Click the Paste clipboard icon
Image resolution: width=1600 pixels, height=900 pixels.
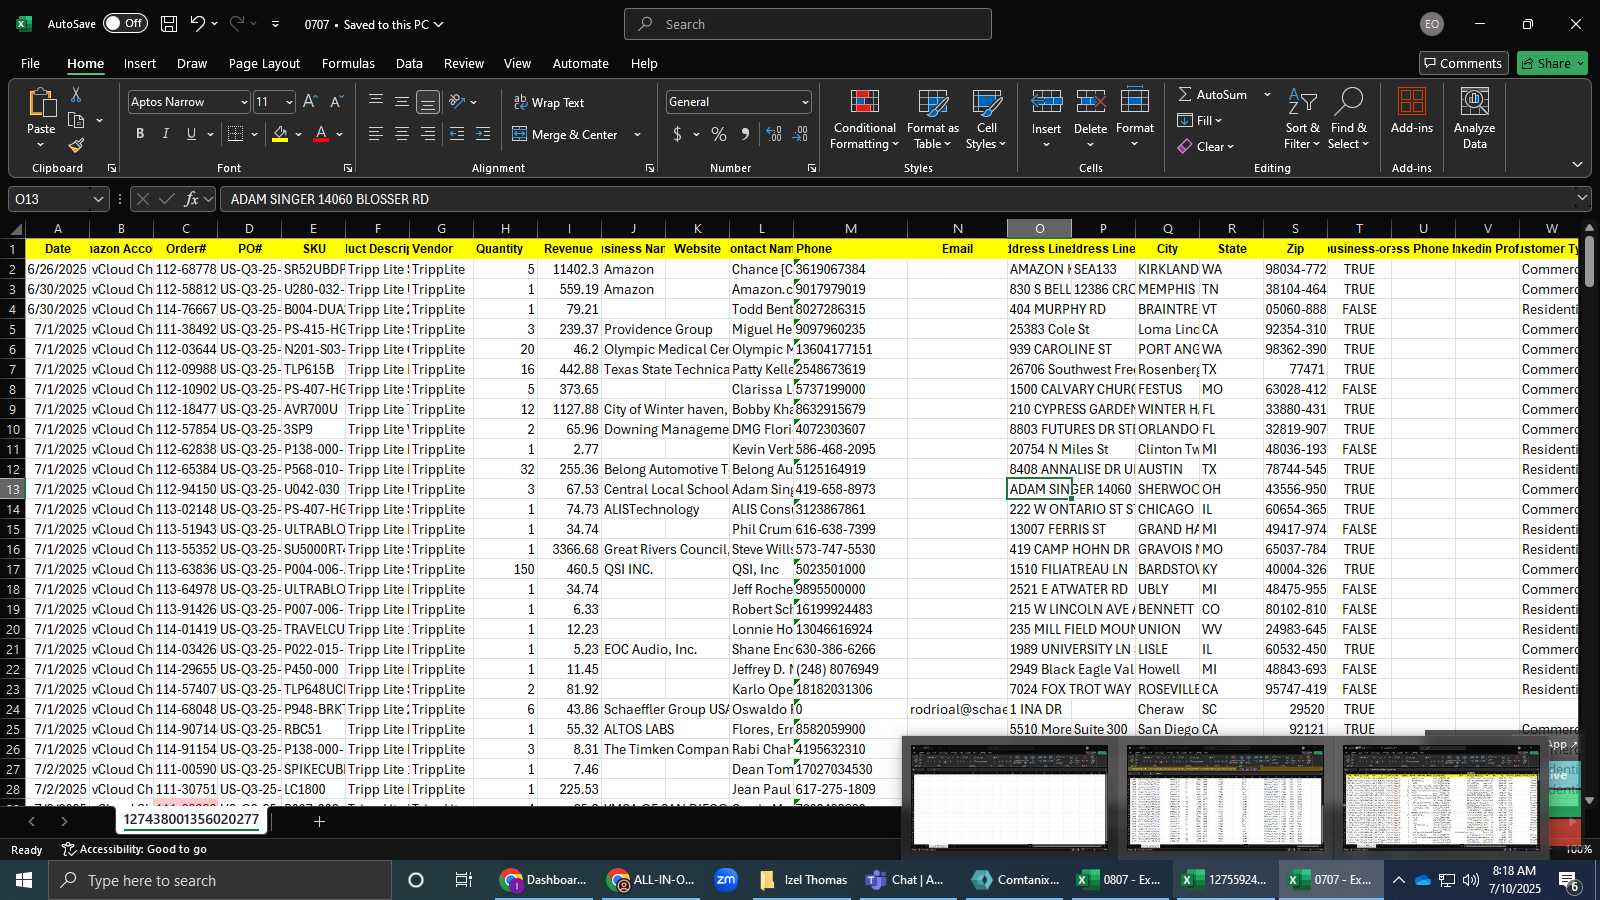(x=41, y=103)
